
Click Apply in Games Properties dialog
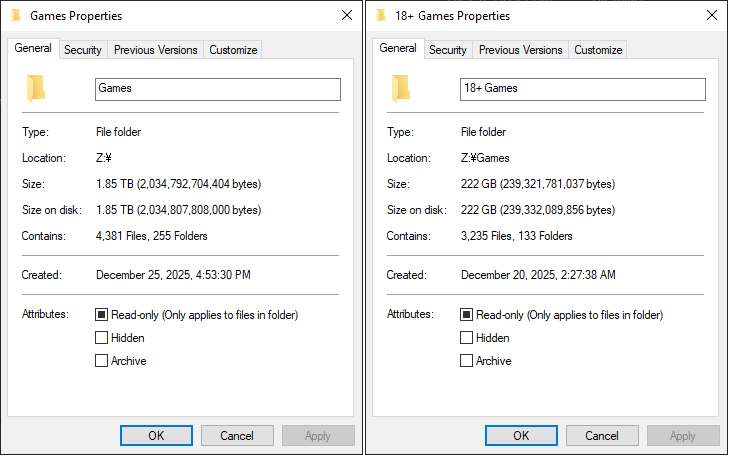pos(318,436)
